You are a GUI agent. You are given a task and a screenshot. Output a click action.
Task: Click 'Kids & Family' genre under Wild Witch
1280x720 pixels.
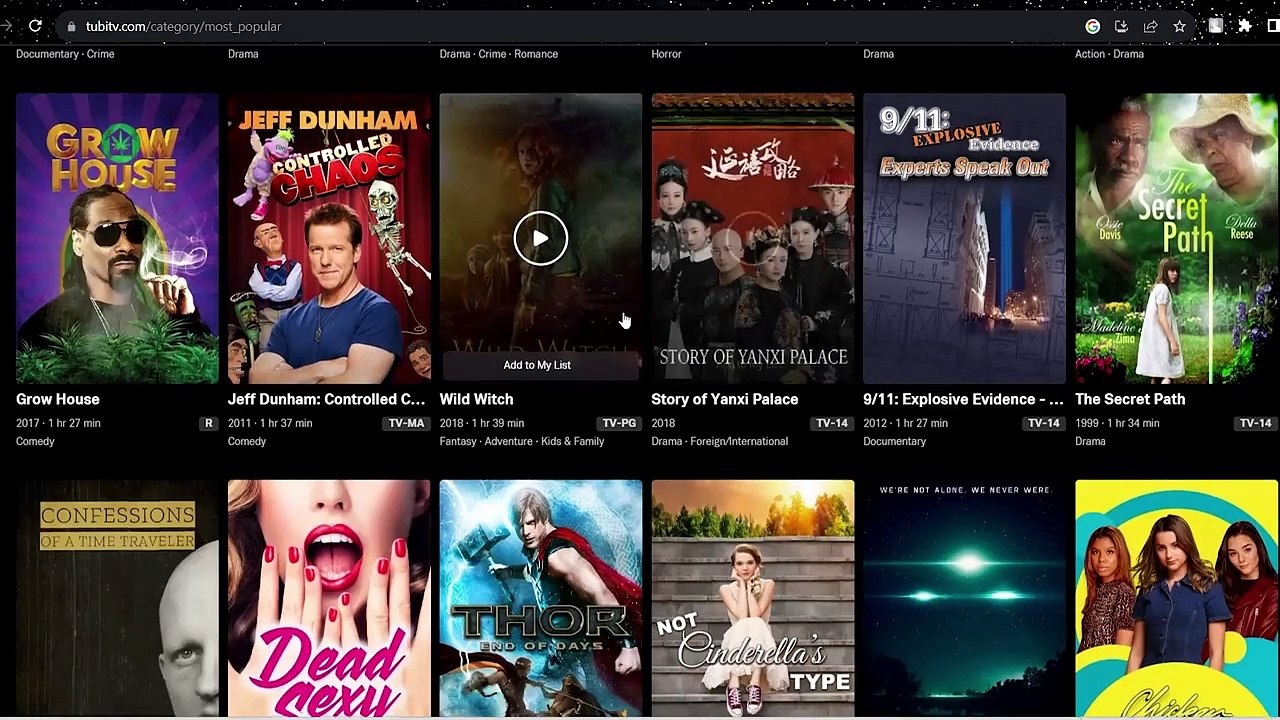(573, 441)
